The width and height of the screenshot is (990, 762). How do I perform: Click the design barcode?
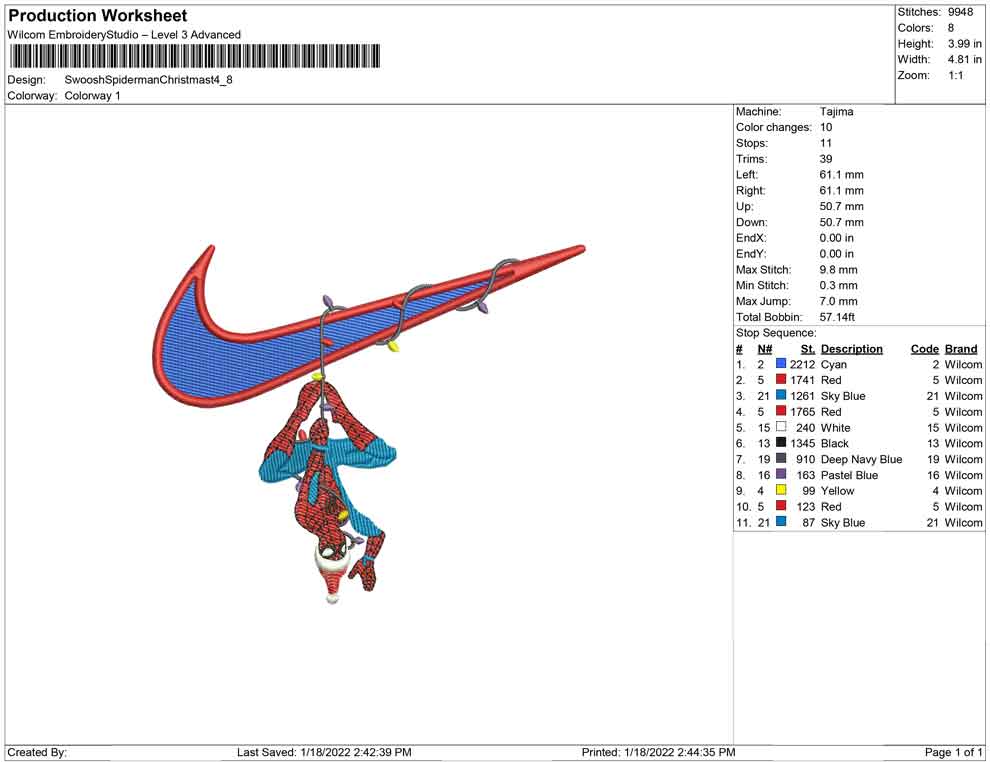pos(195,56)
